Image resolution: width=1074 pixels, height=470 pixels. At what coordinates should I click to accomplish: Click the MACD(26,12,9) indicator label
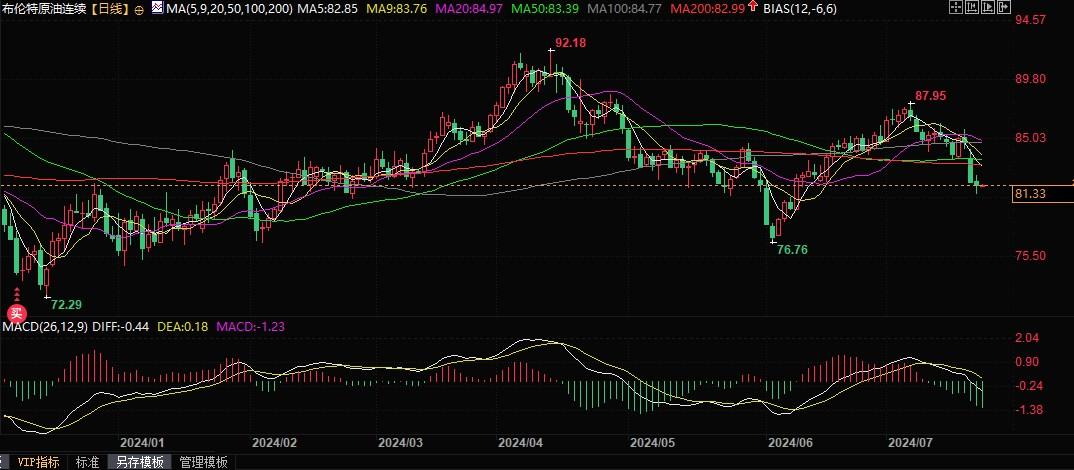[45, 327]
